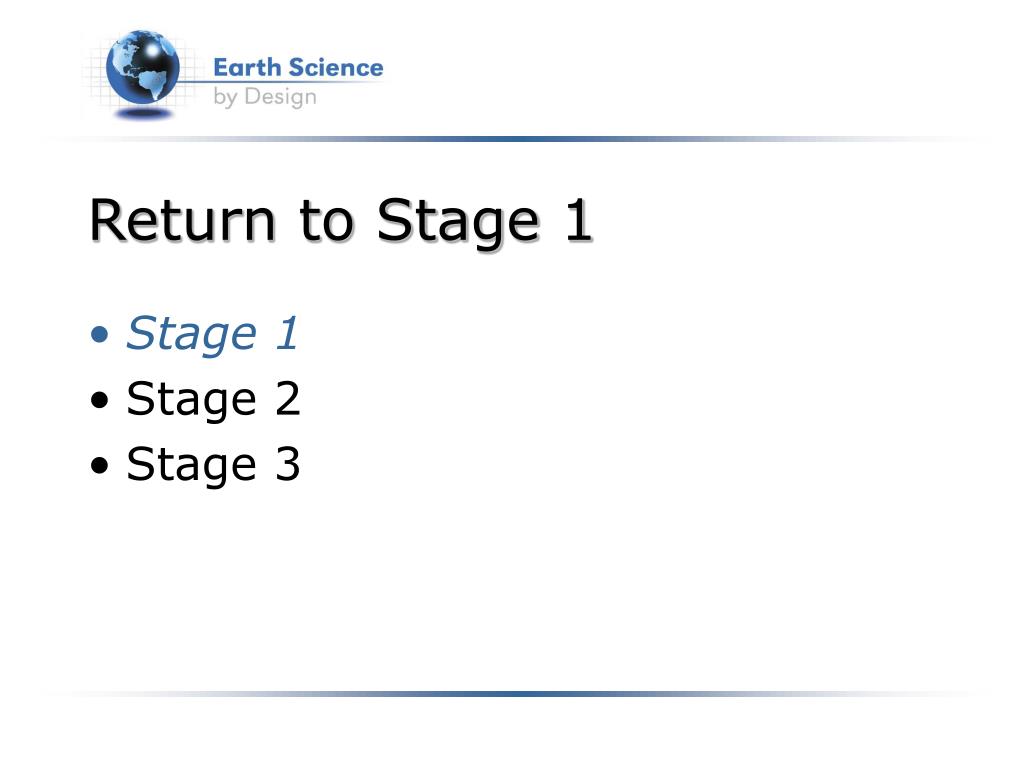Click the numeral 2 in Stage 2 bullet
Viewport: 1024px width, 768px height.
287,397
